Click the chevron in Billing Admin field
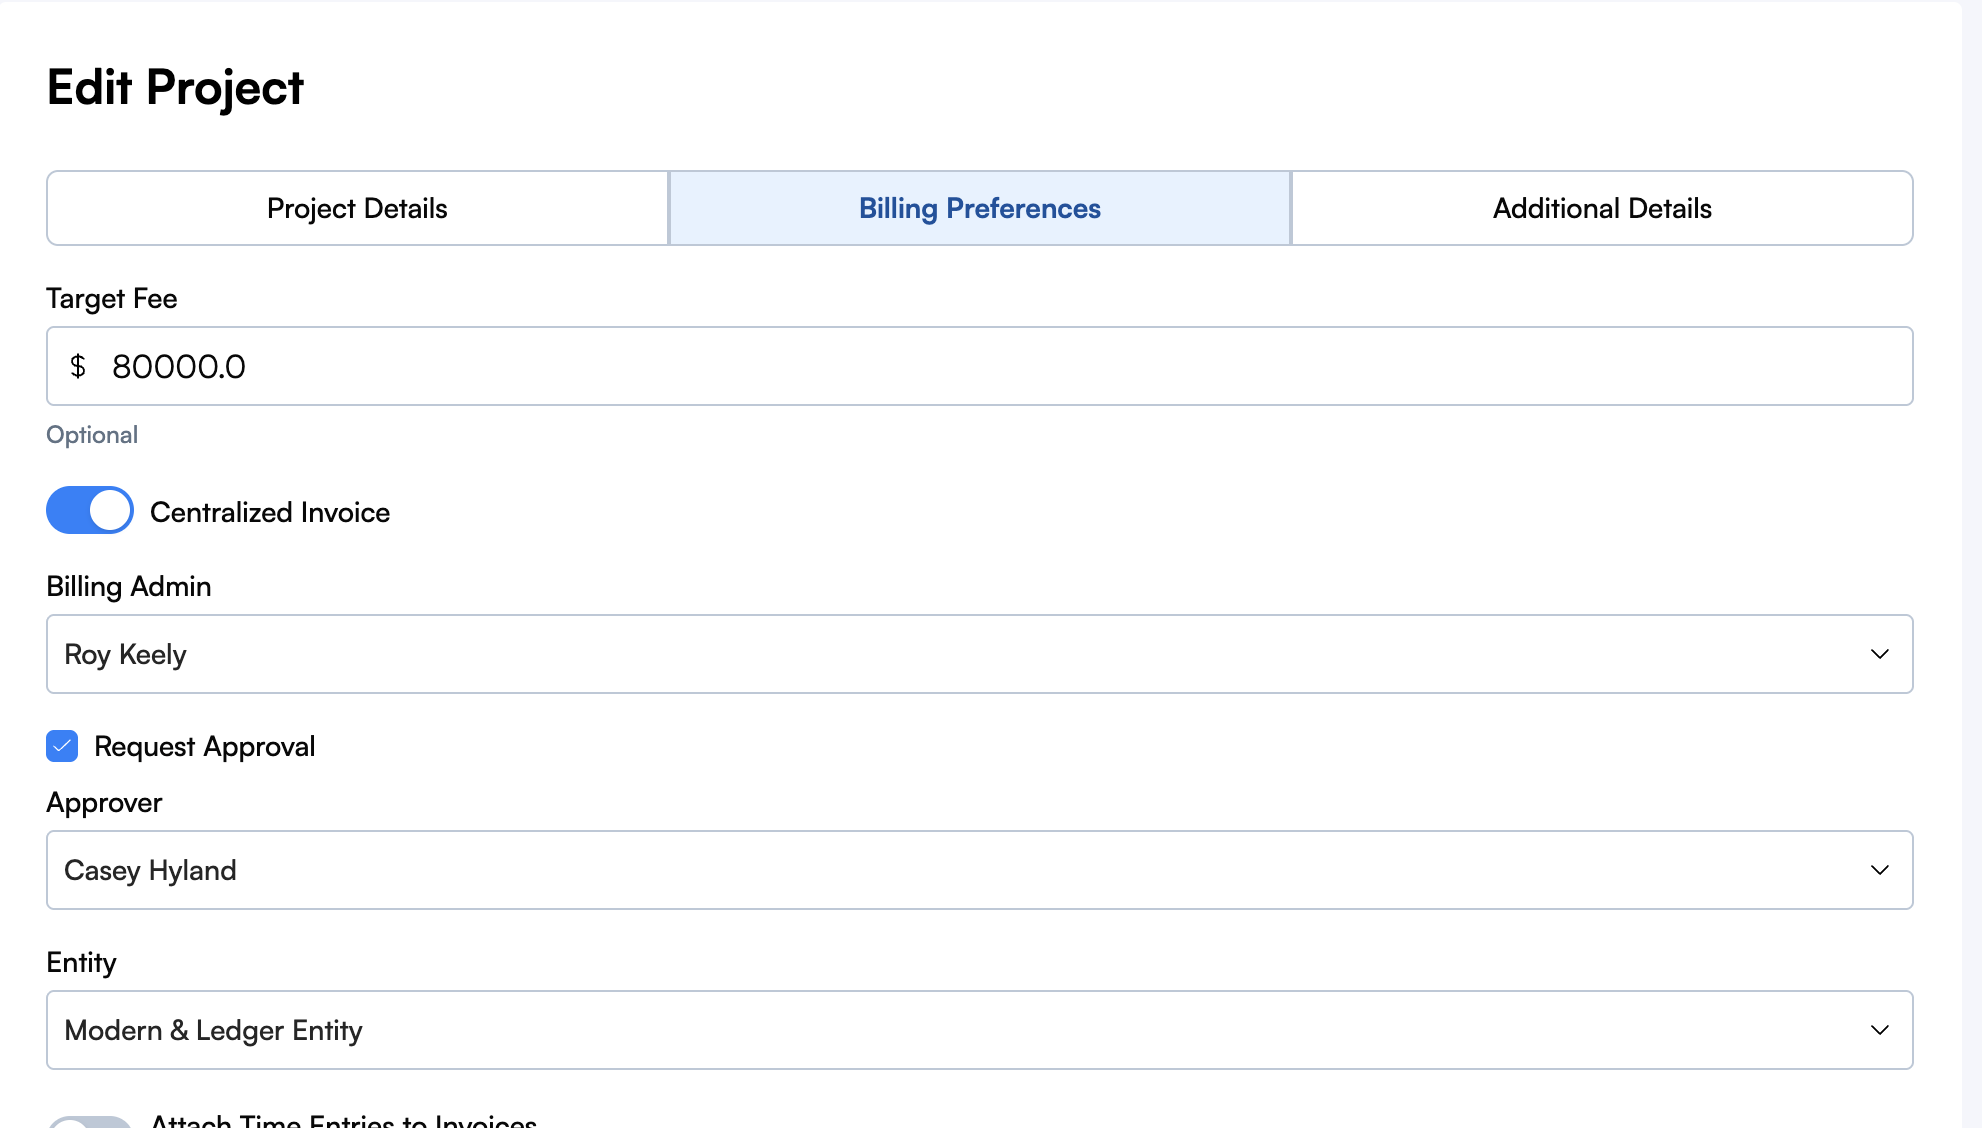The height and width of the screenshot is (1128, 1982). [1879, 654]
